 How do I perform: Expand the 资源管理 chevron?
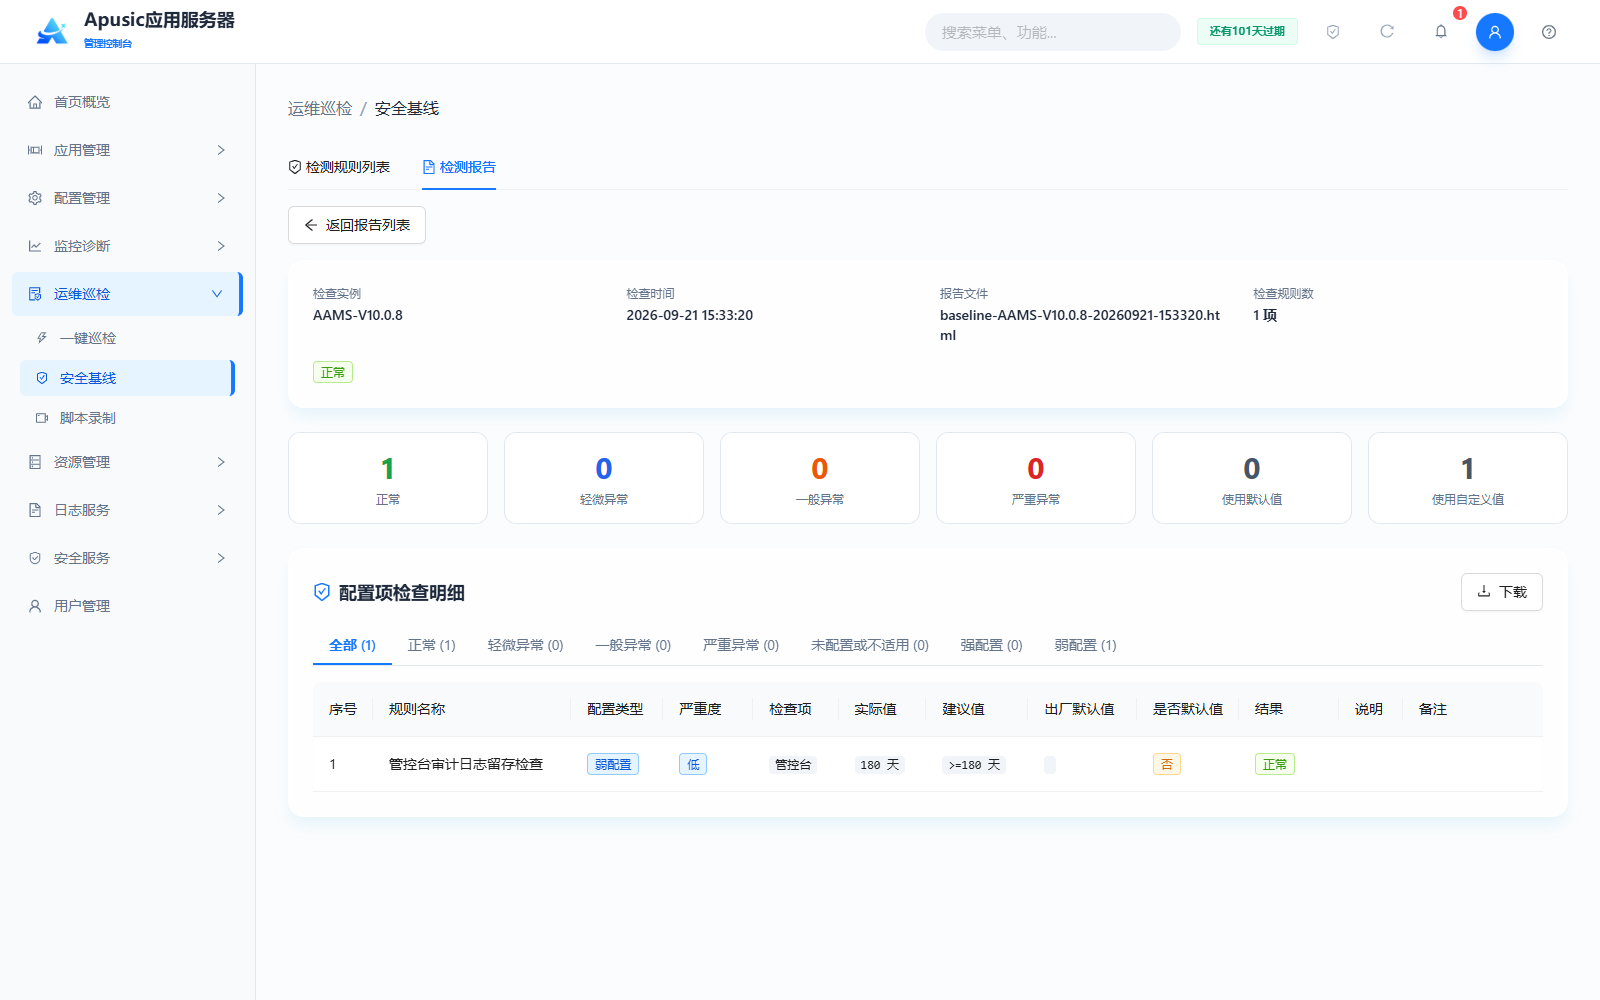pos(221,462)
